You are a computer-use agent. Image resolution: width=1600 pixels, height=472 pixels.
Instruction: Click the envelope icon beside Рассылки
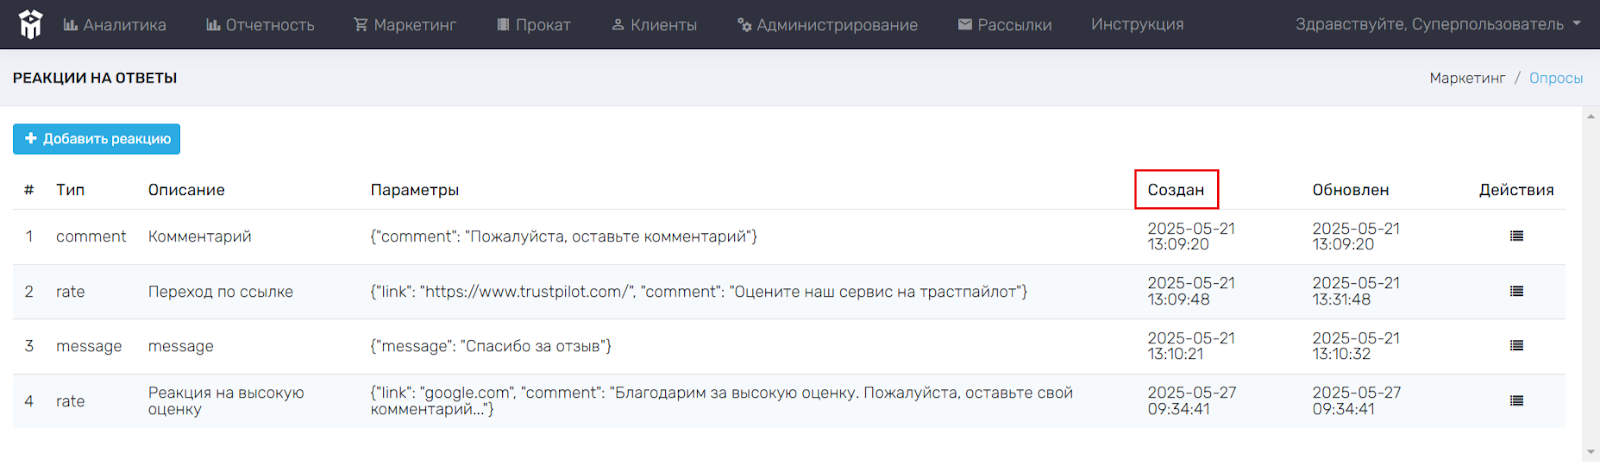(x=965, y=24)
